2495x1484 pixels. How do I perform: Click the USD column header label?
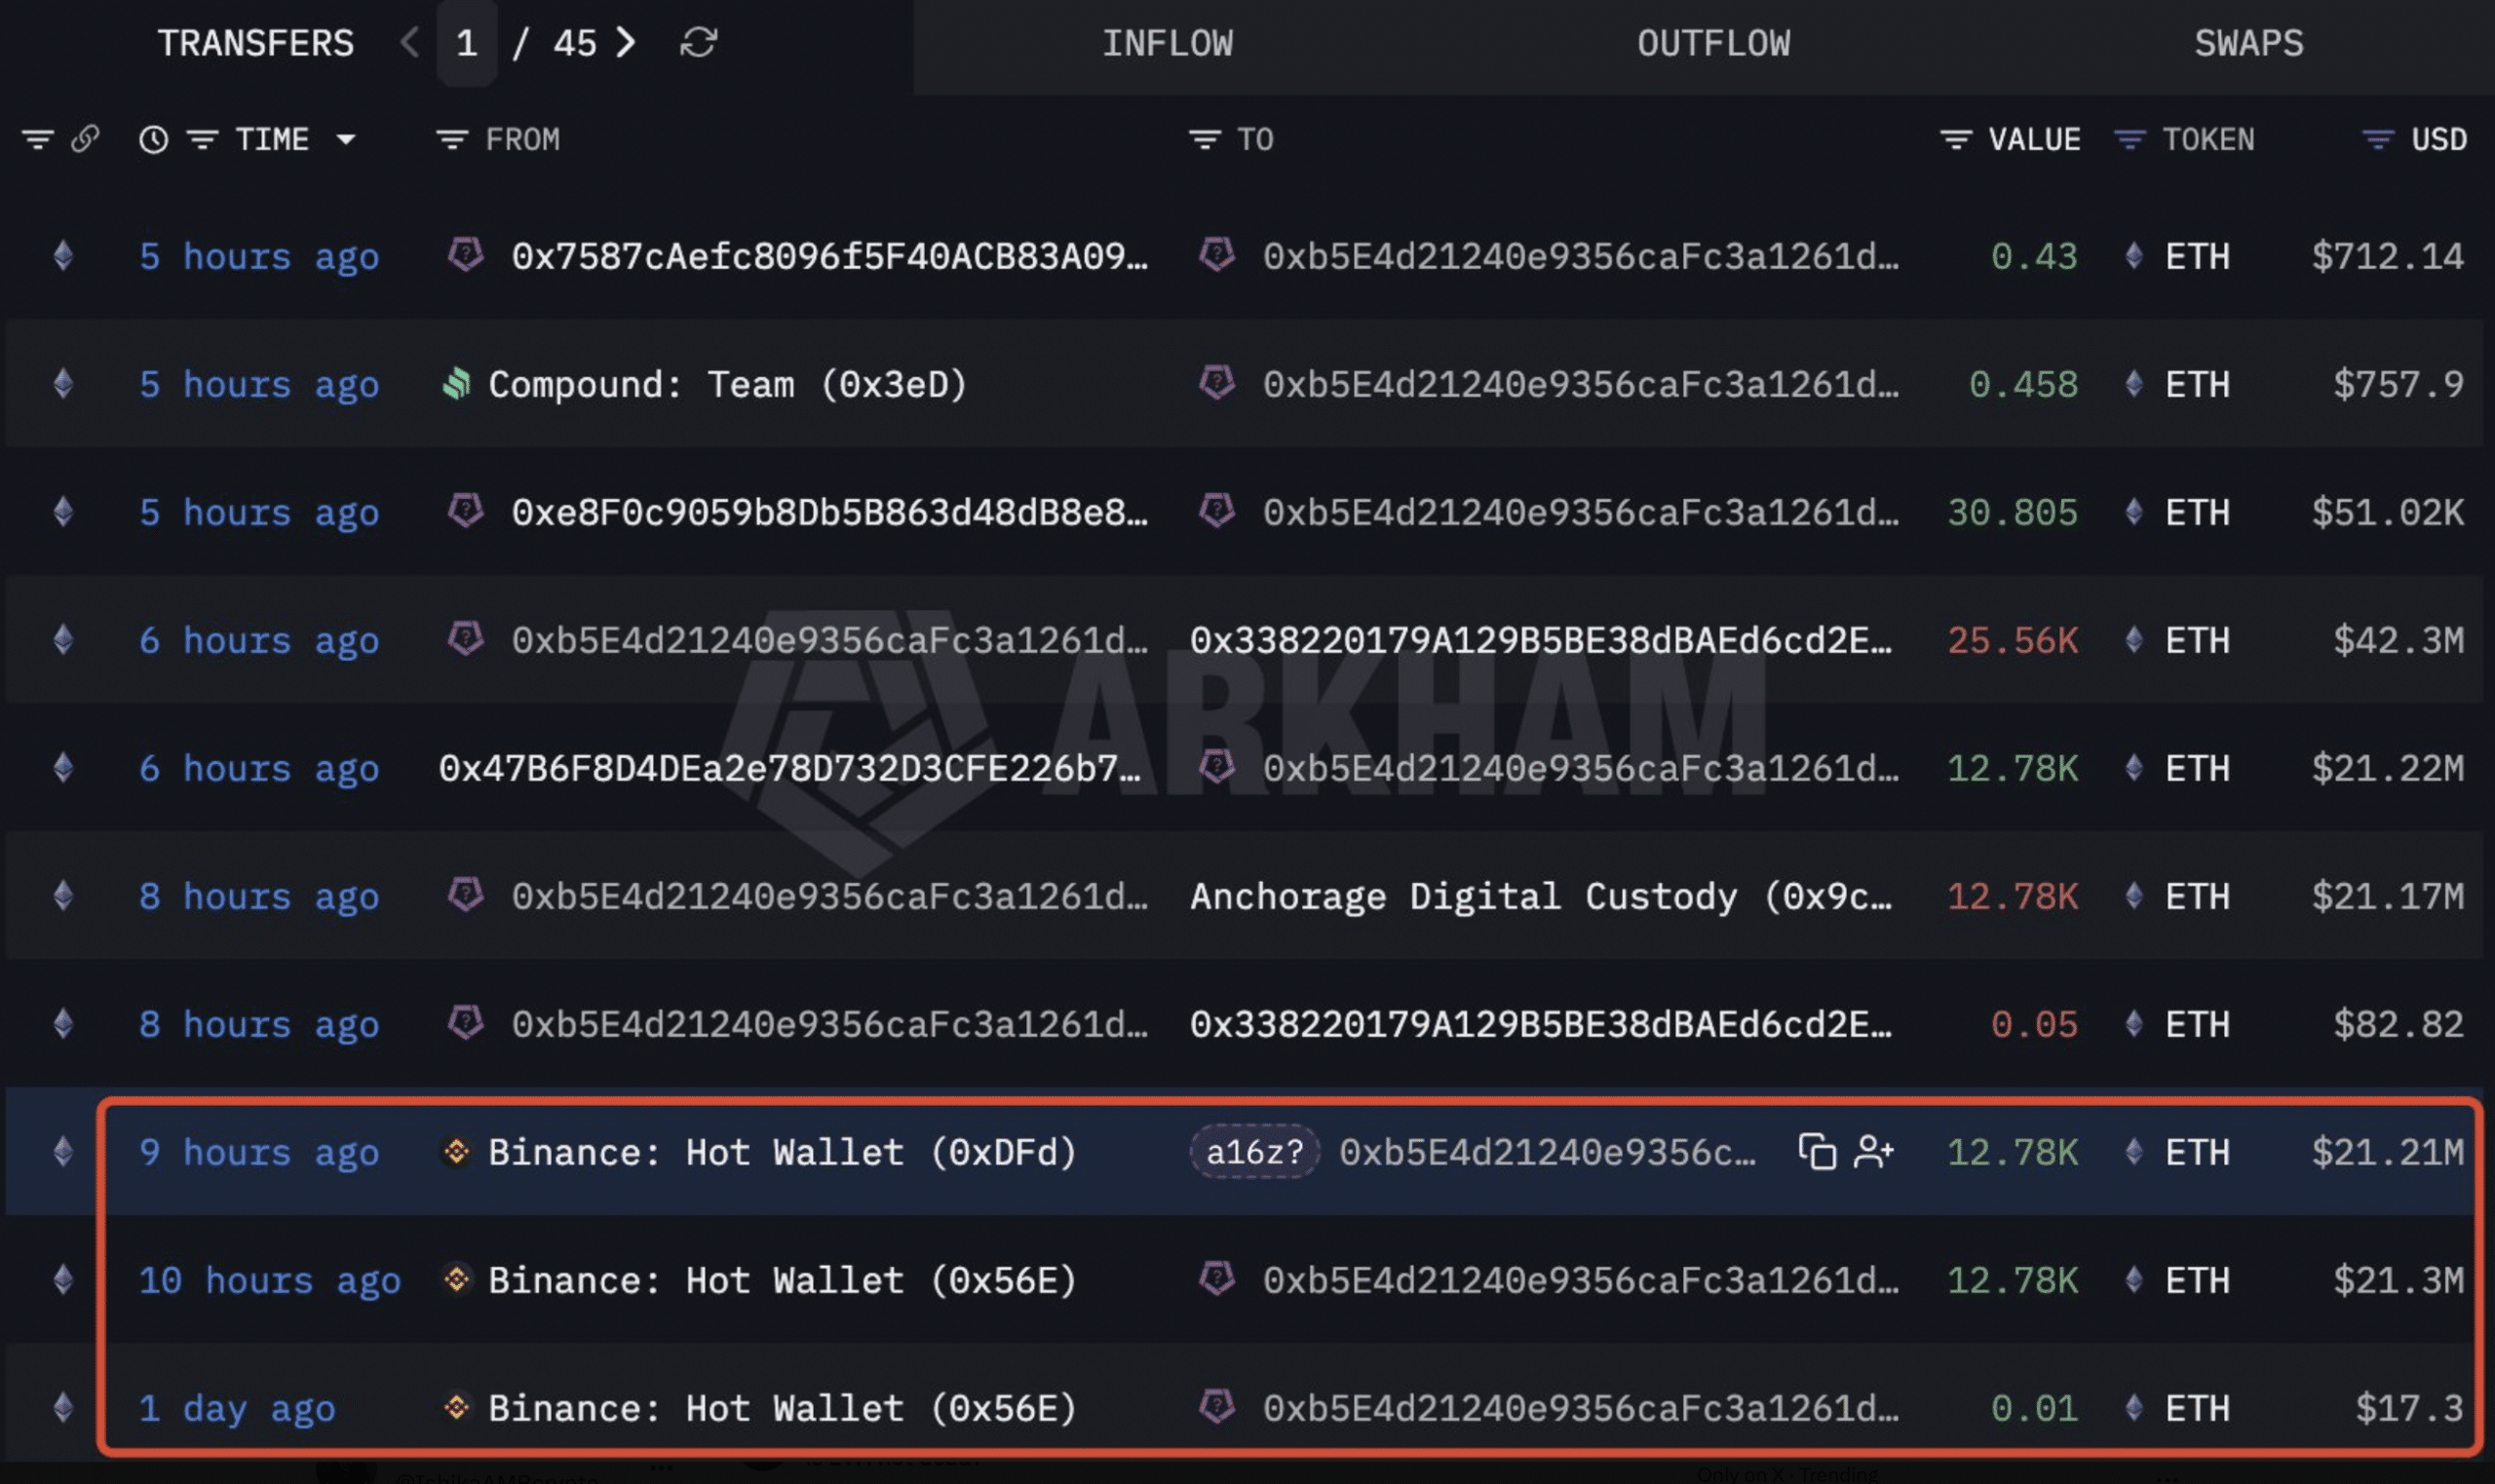(2438, 139)
